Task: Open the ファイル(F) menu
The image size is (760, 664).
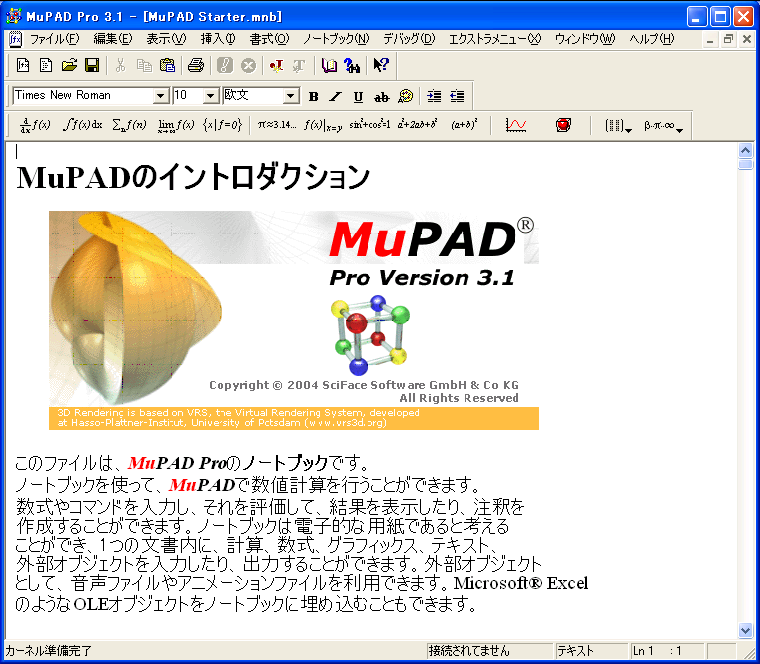Action: 55,39
